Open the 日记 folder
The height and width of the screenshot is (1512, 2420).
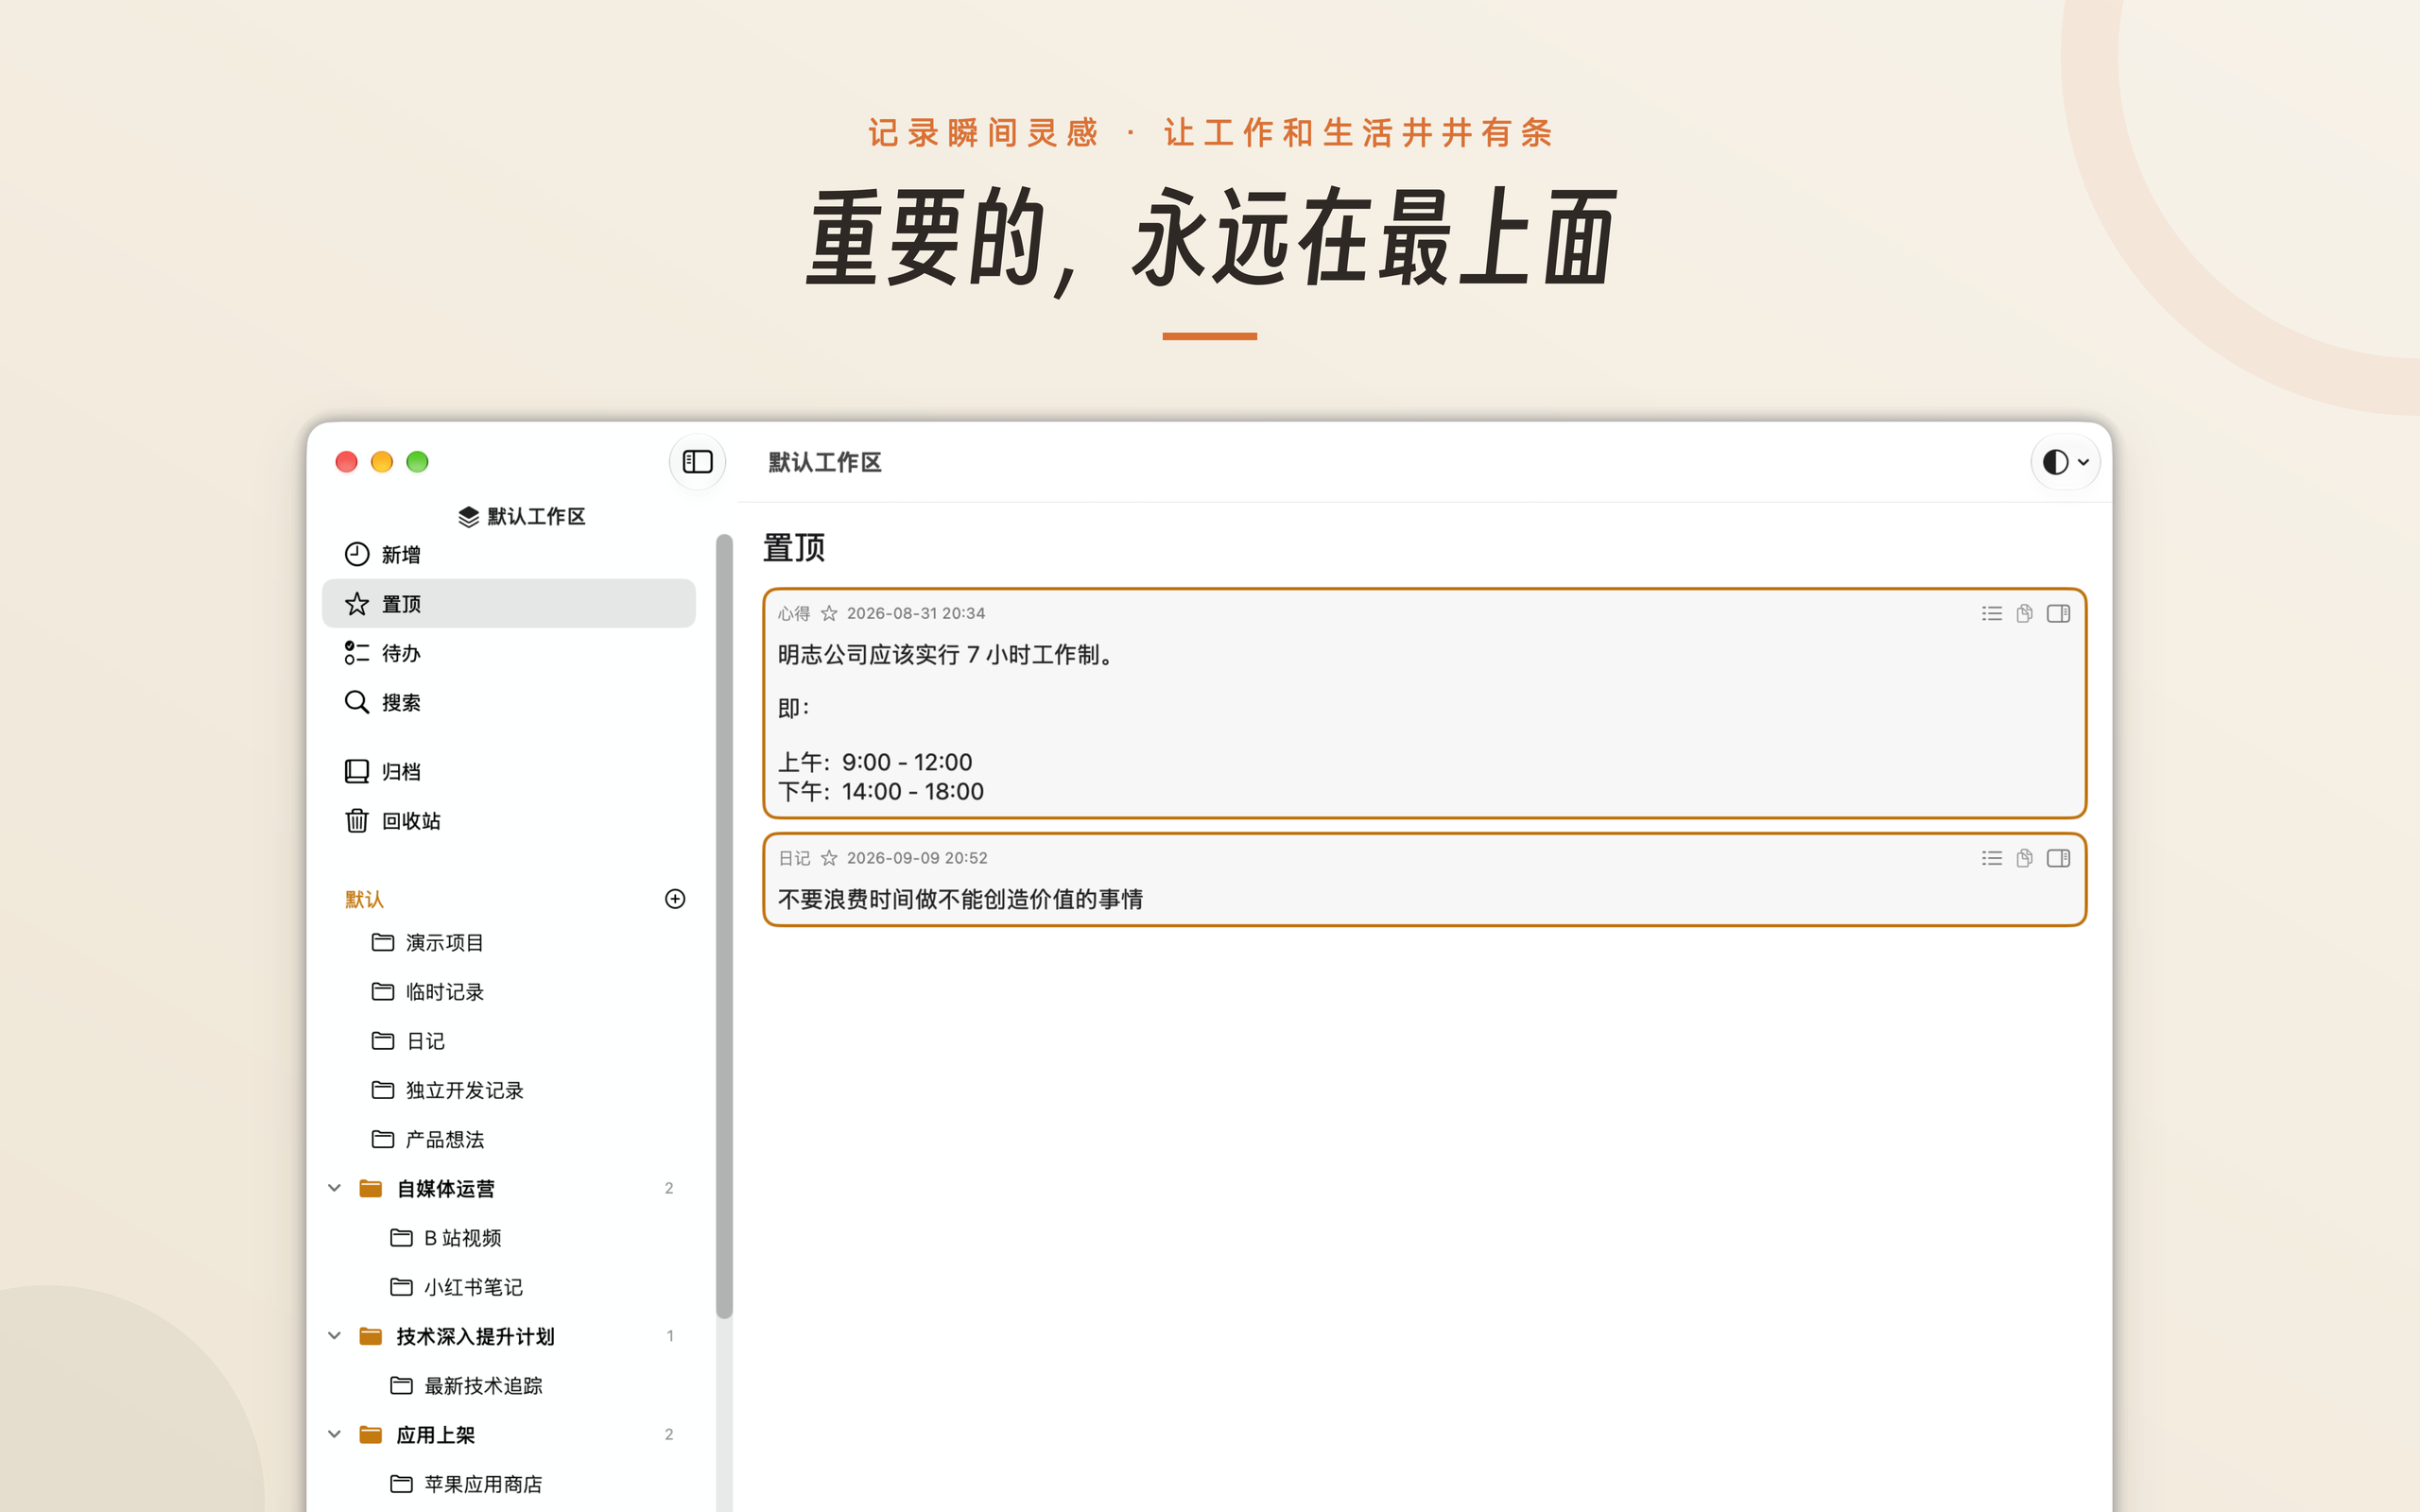(x=509, y=1040)
